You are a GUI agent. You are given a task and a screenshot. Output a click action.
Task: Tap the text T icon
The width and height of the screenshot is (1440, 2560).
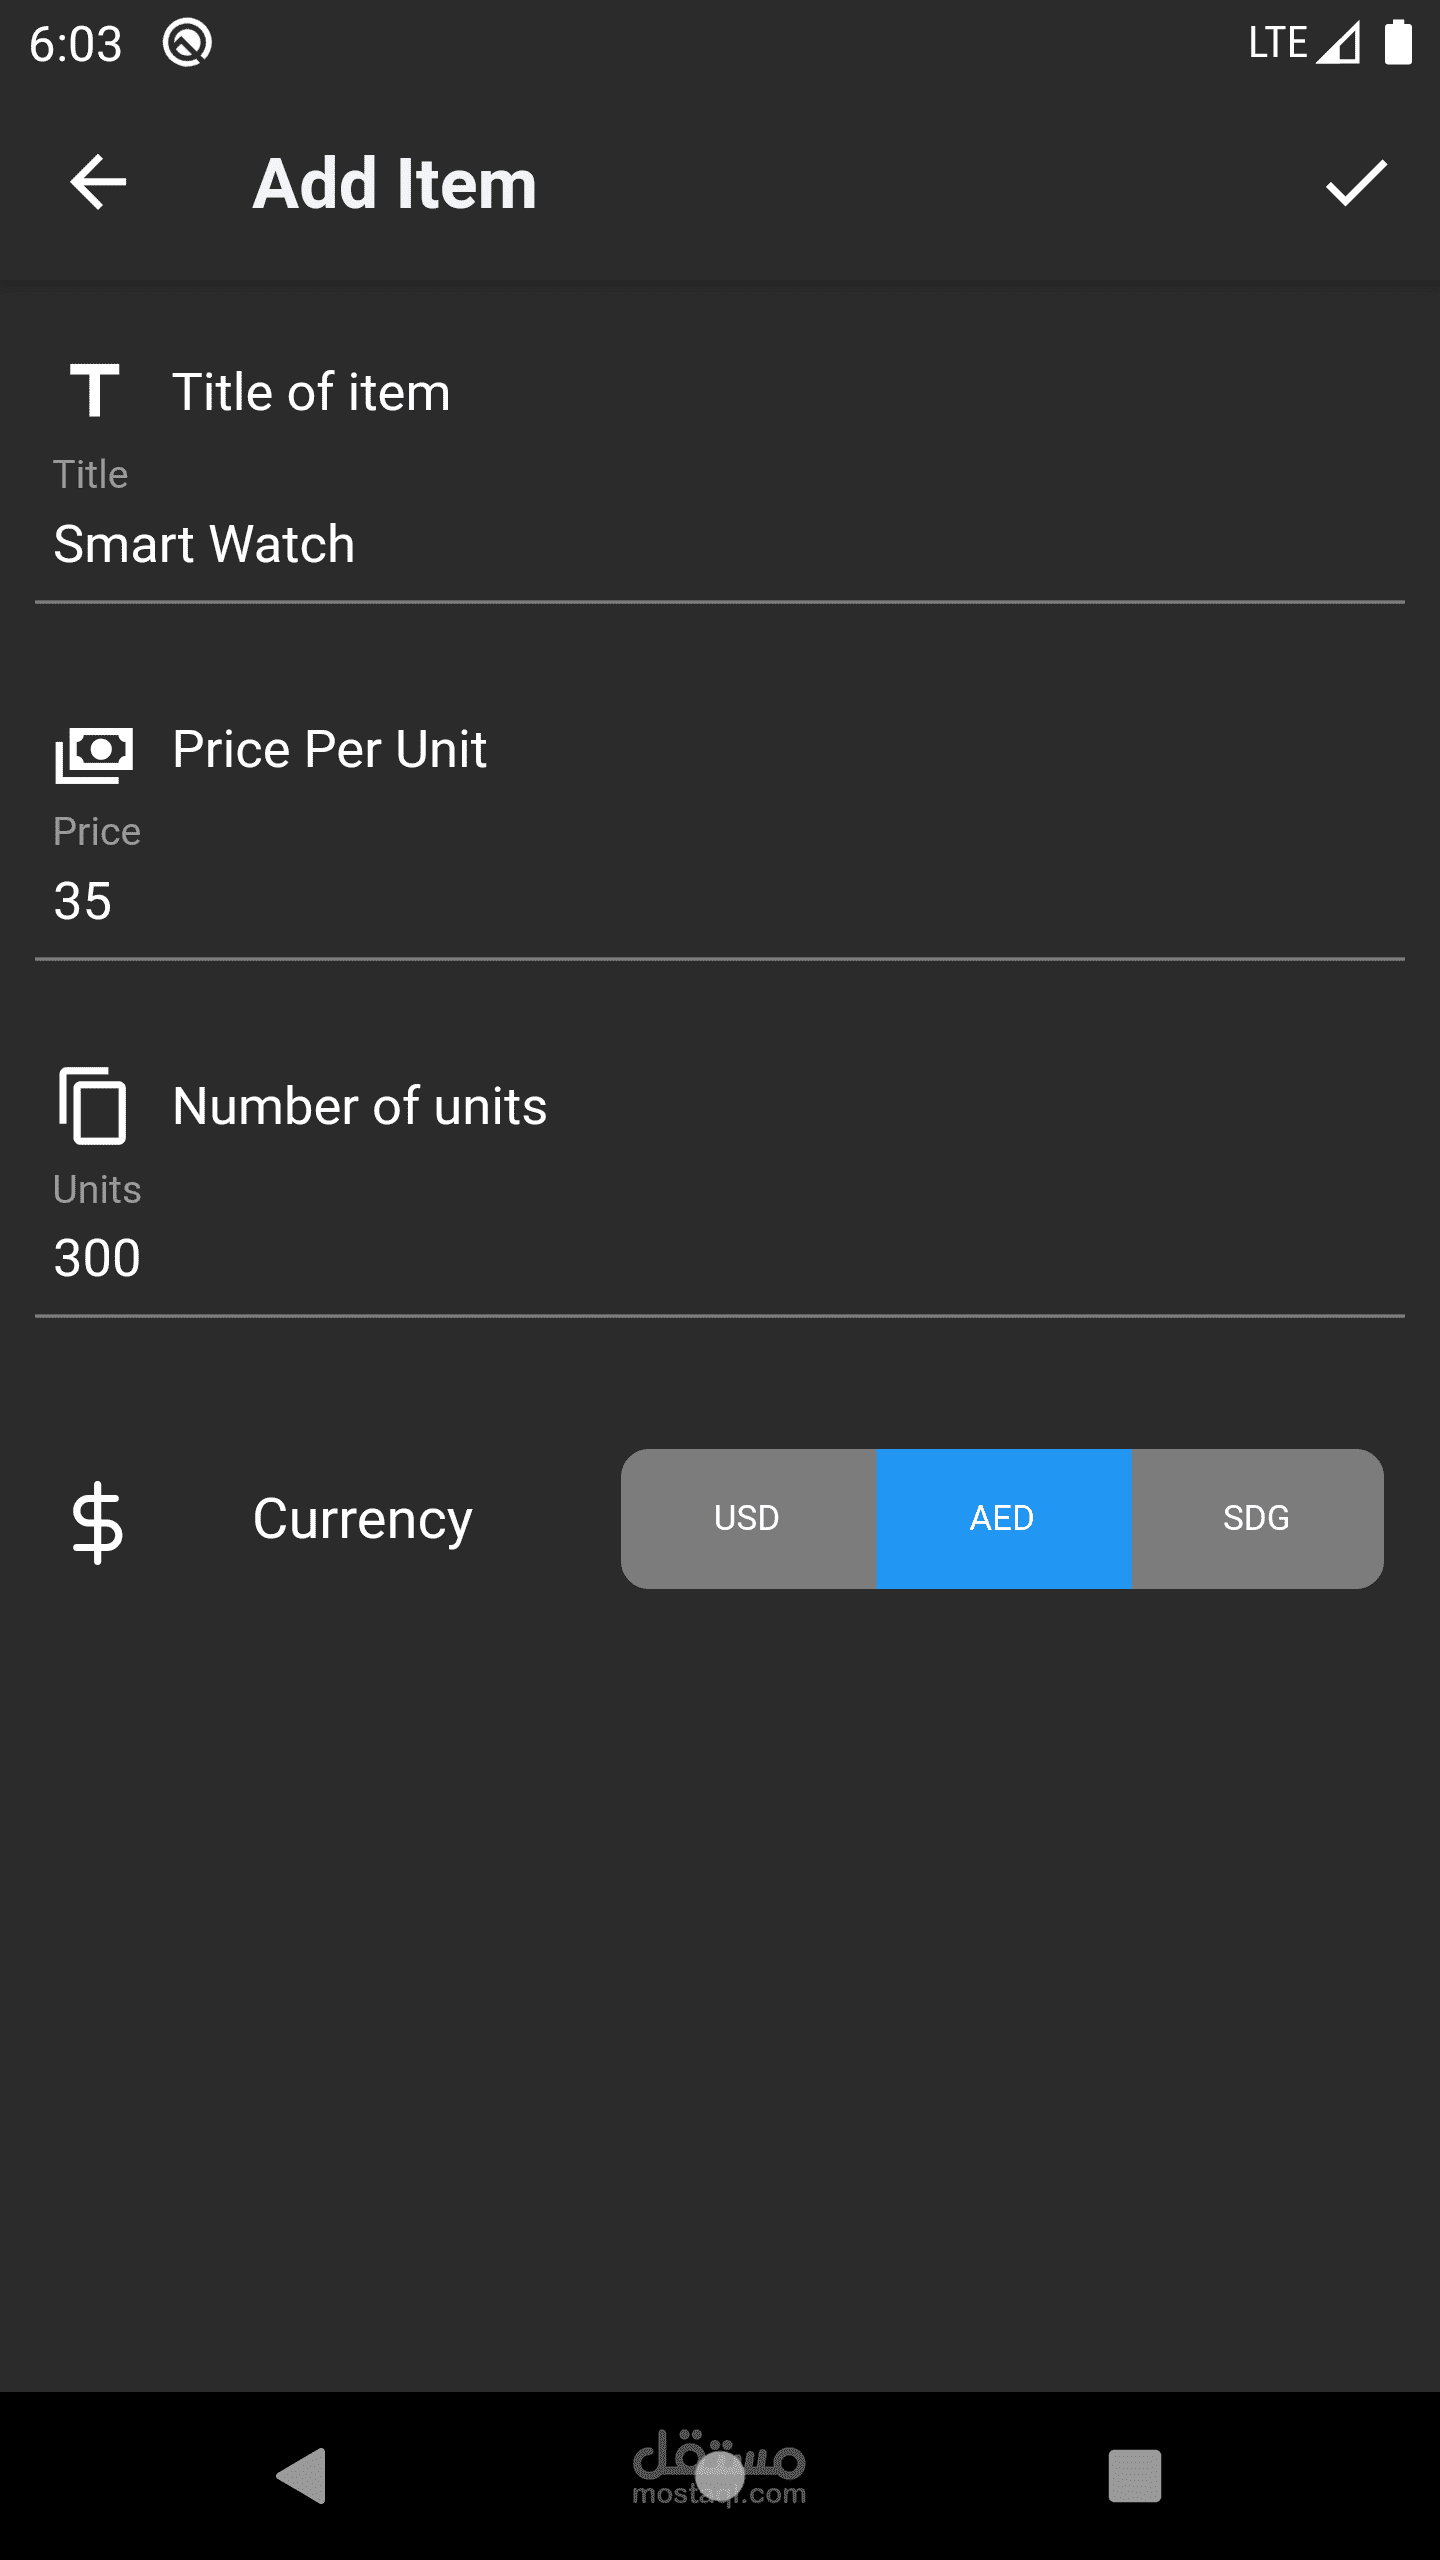[95, 390]
